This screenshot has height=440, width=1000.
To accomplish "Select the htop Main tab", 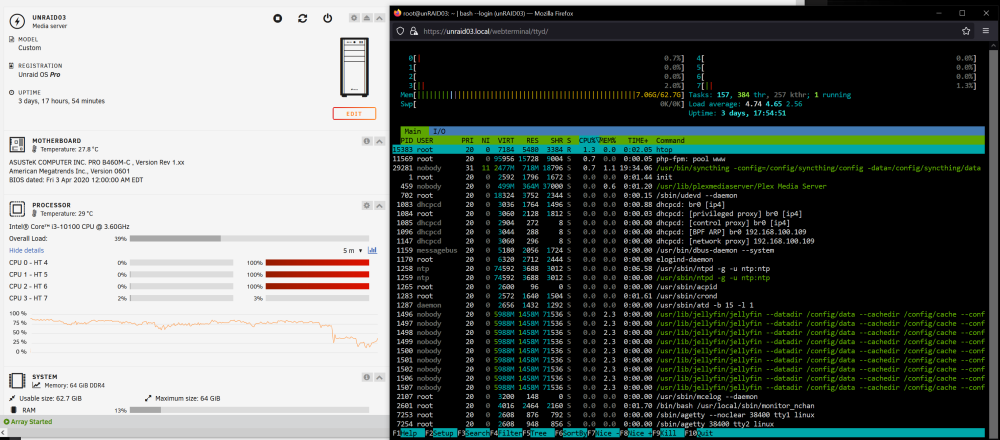I will 413,131.
